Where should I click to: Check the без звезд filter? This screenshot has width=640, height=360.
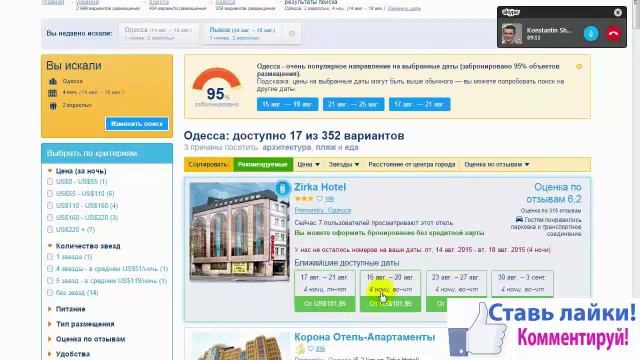(x=50, y=293)
